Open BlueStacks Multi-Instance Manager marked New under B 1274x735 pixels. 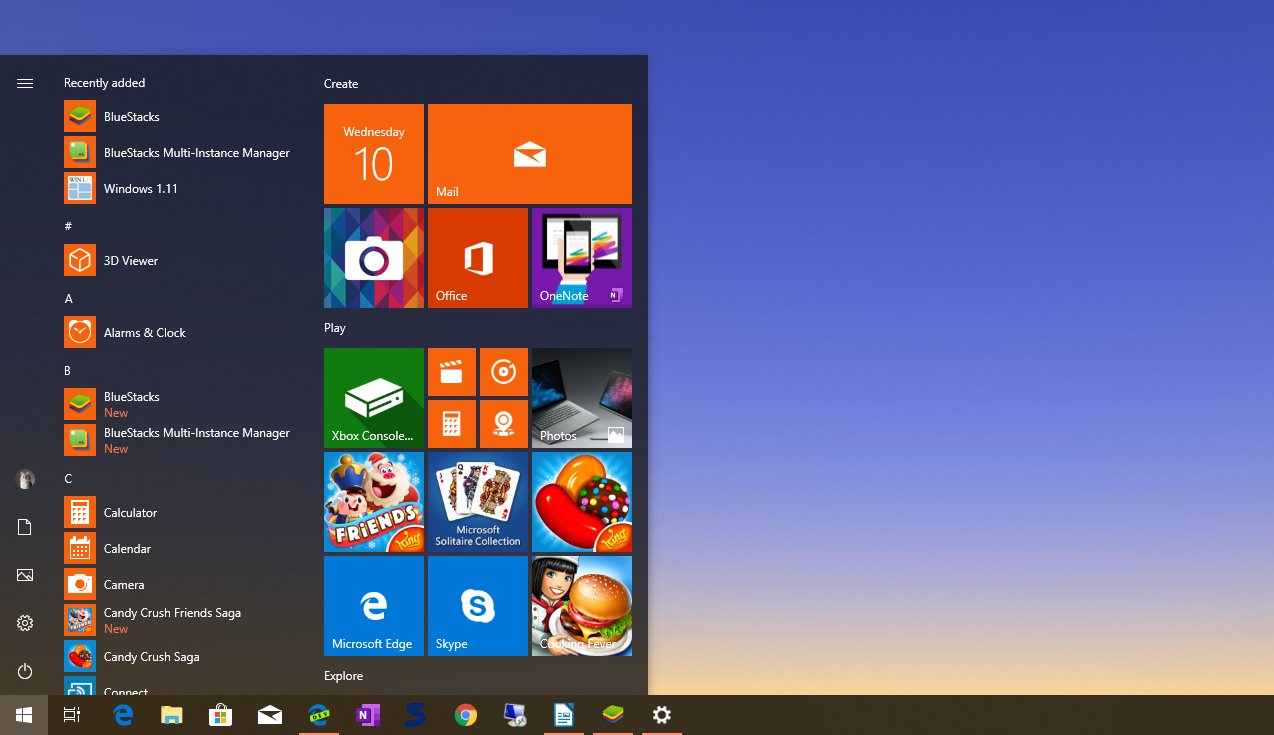point(180,440)
